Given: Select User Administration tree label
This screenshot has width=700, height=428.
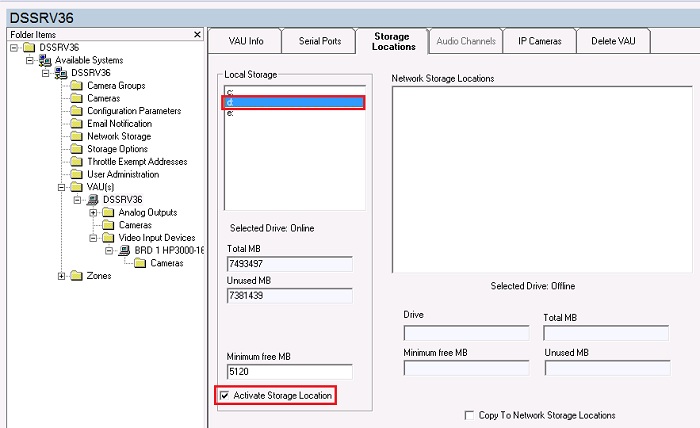Looking at the screenshot, I should [x=123, y=175].
